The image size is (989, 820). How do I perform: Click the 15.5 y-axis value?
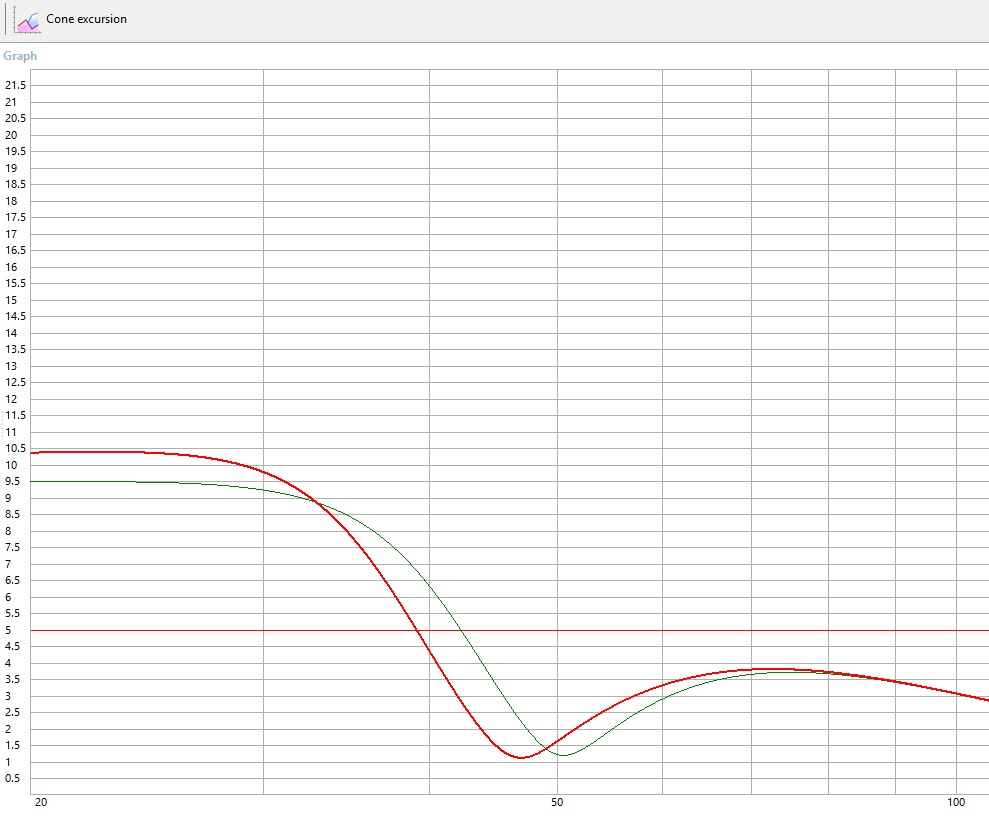(x=16, y=283)
